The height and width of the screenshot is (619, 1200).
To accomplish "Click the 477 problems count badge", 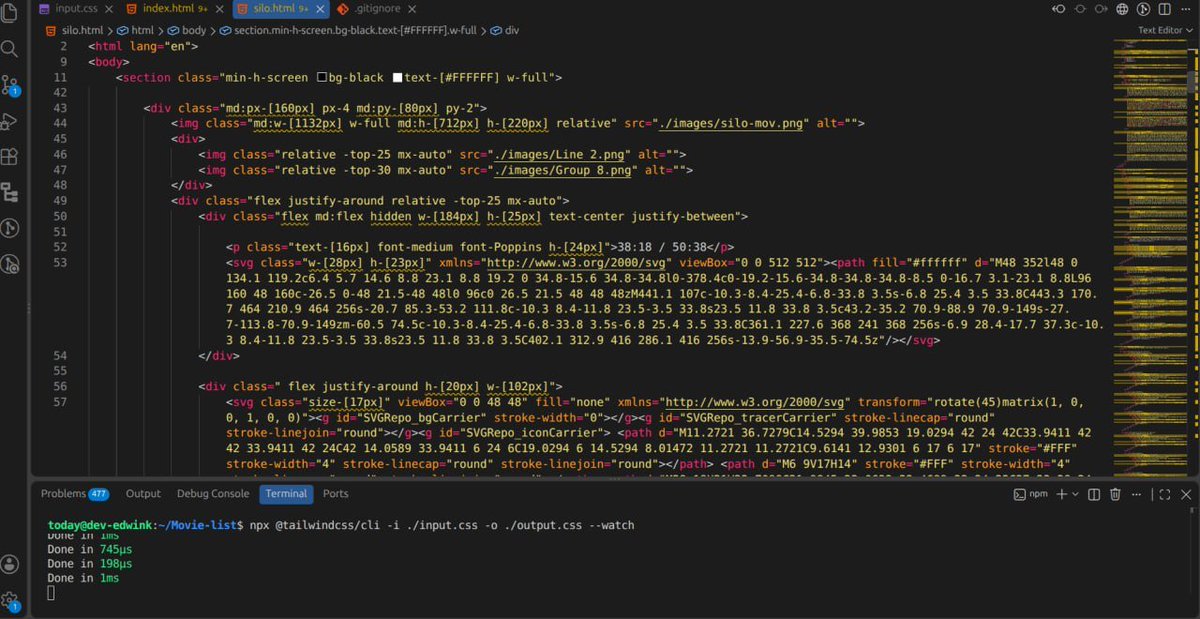I will coord(99,494).
